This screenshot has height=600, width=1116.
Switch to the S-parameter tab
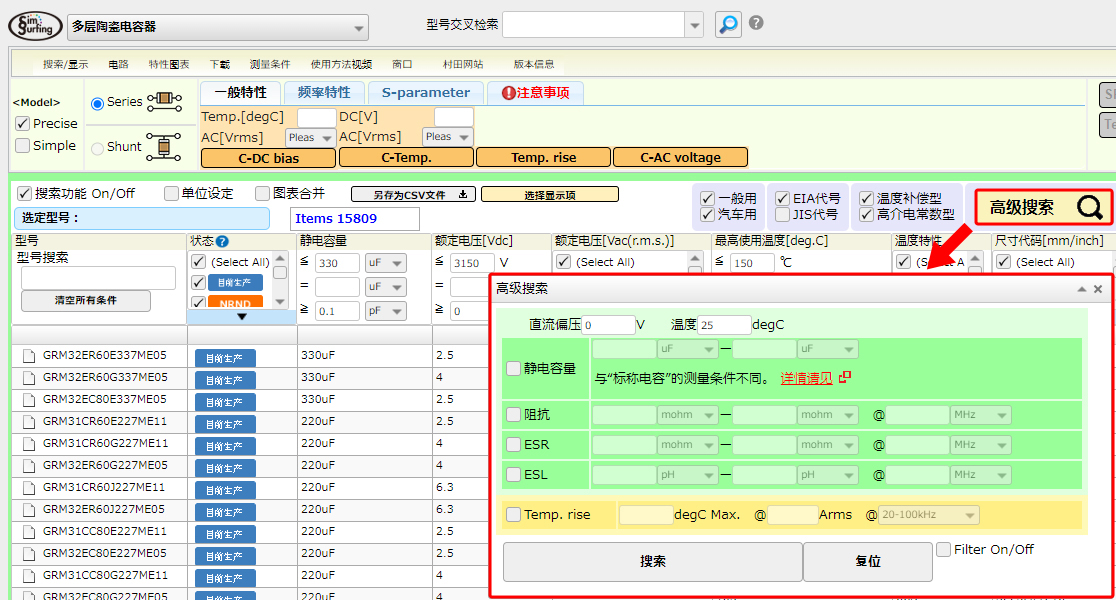coord(425,92)
